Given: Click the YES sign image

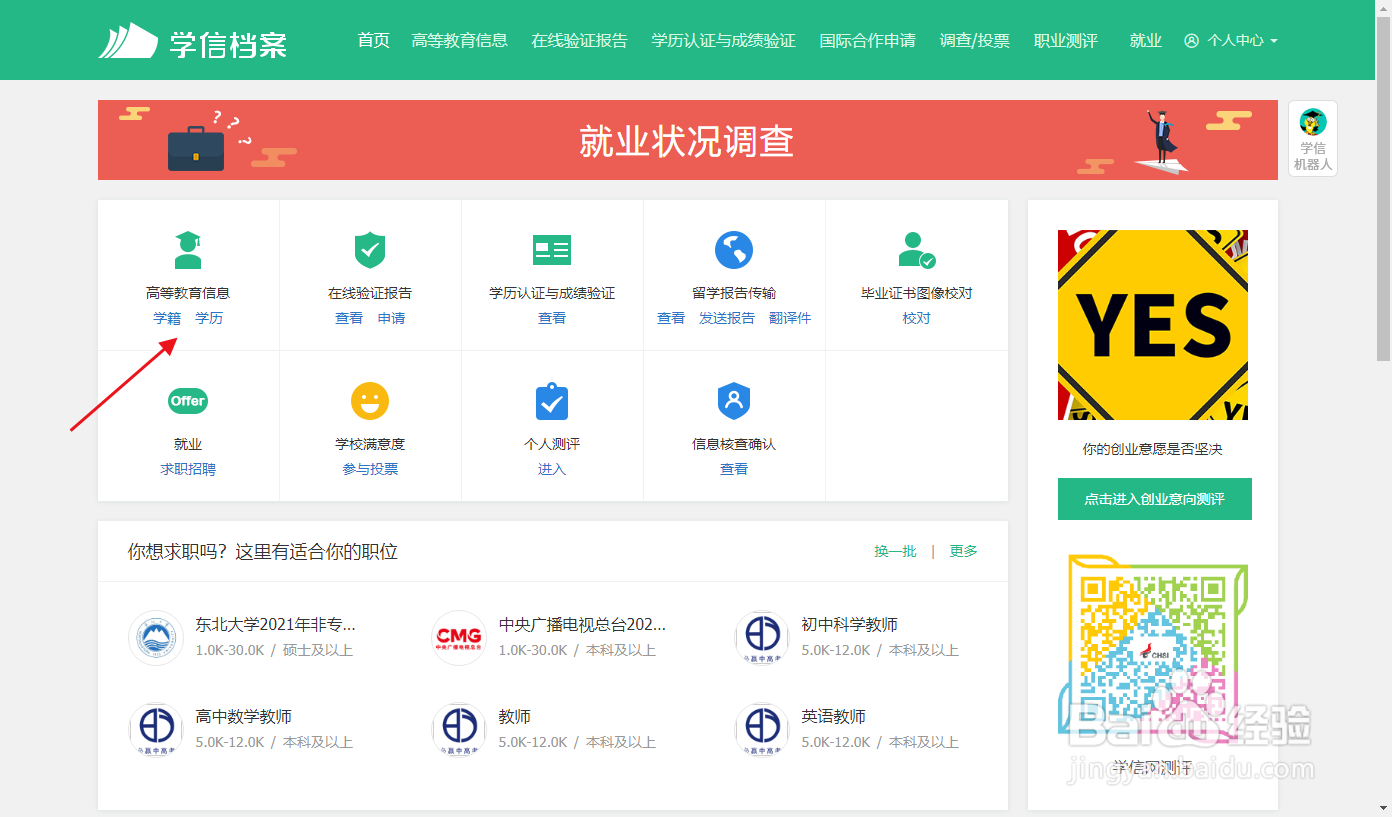Looking at the screenshot, I should tap(1153, 325).
